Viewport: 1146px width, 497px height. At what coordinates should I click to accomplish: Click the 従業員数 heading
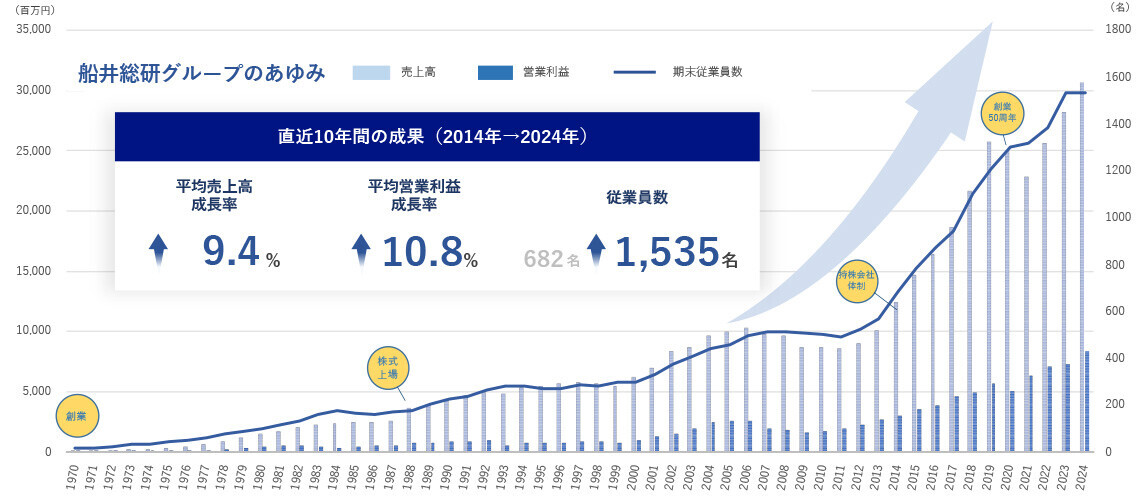pyautogui.click(x=637, y=198)
